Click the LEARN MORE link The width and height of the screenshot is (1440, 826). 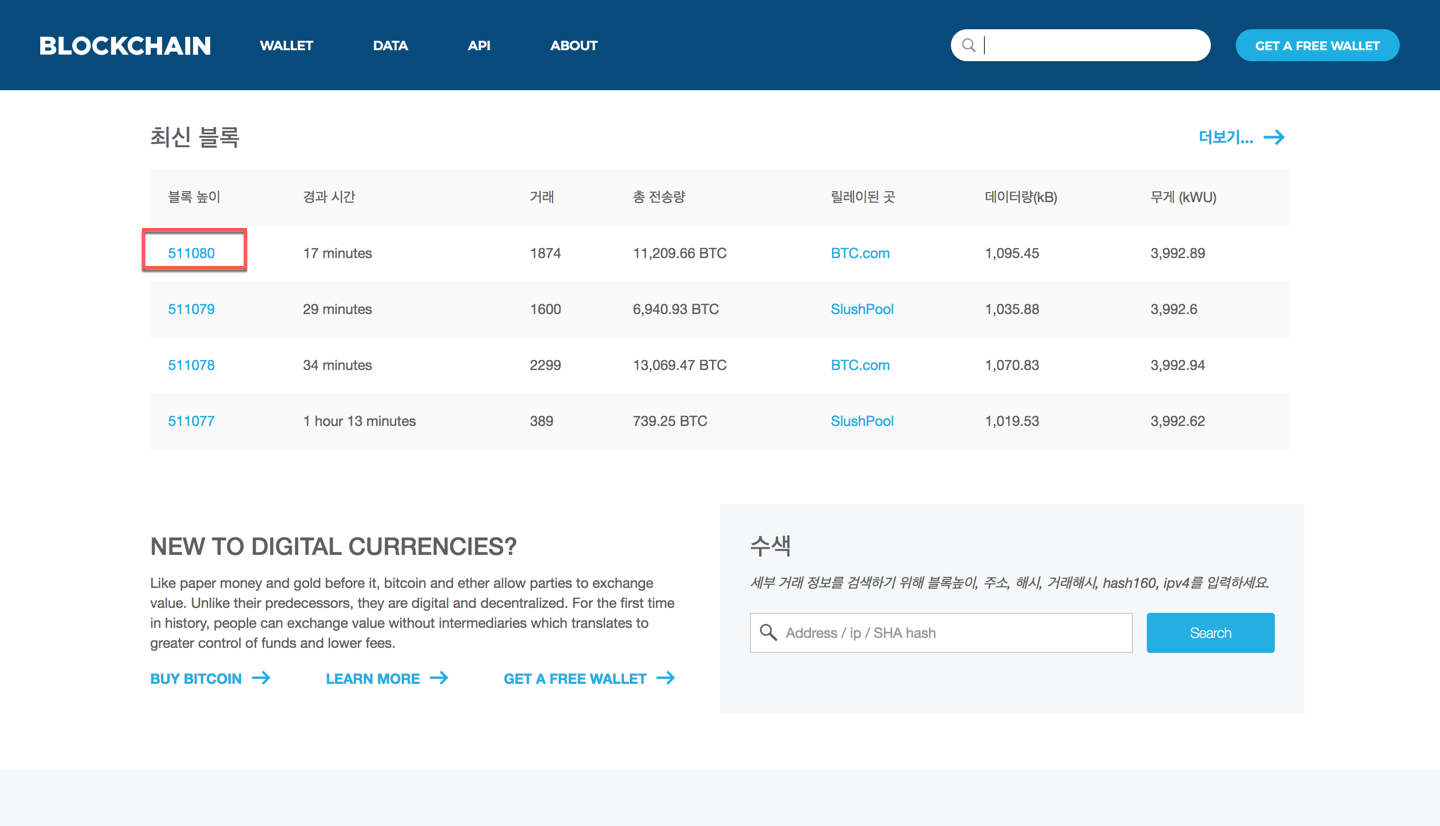373,678
